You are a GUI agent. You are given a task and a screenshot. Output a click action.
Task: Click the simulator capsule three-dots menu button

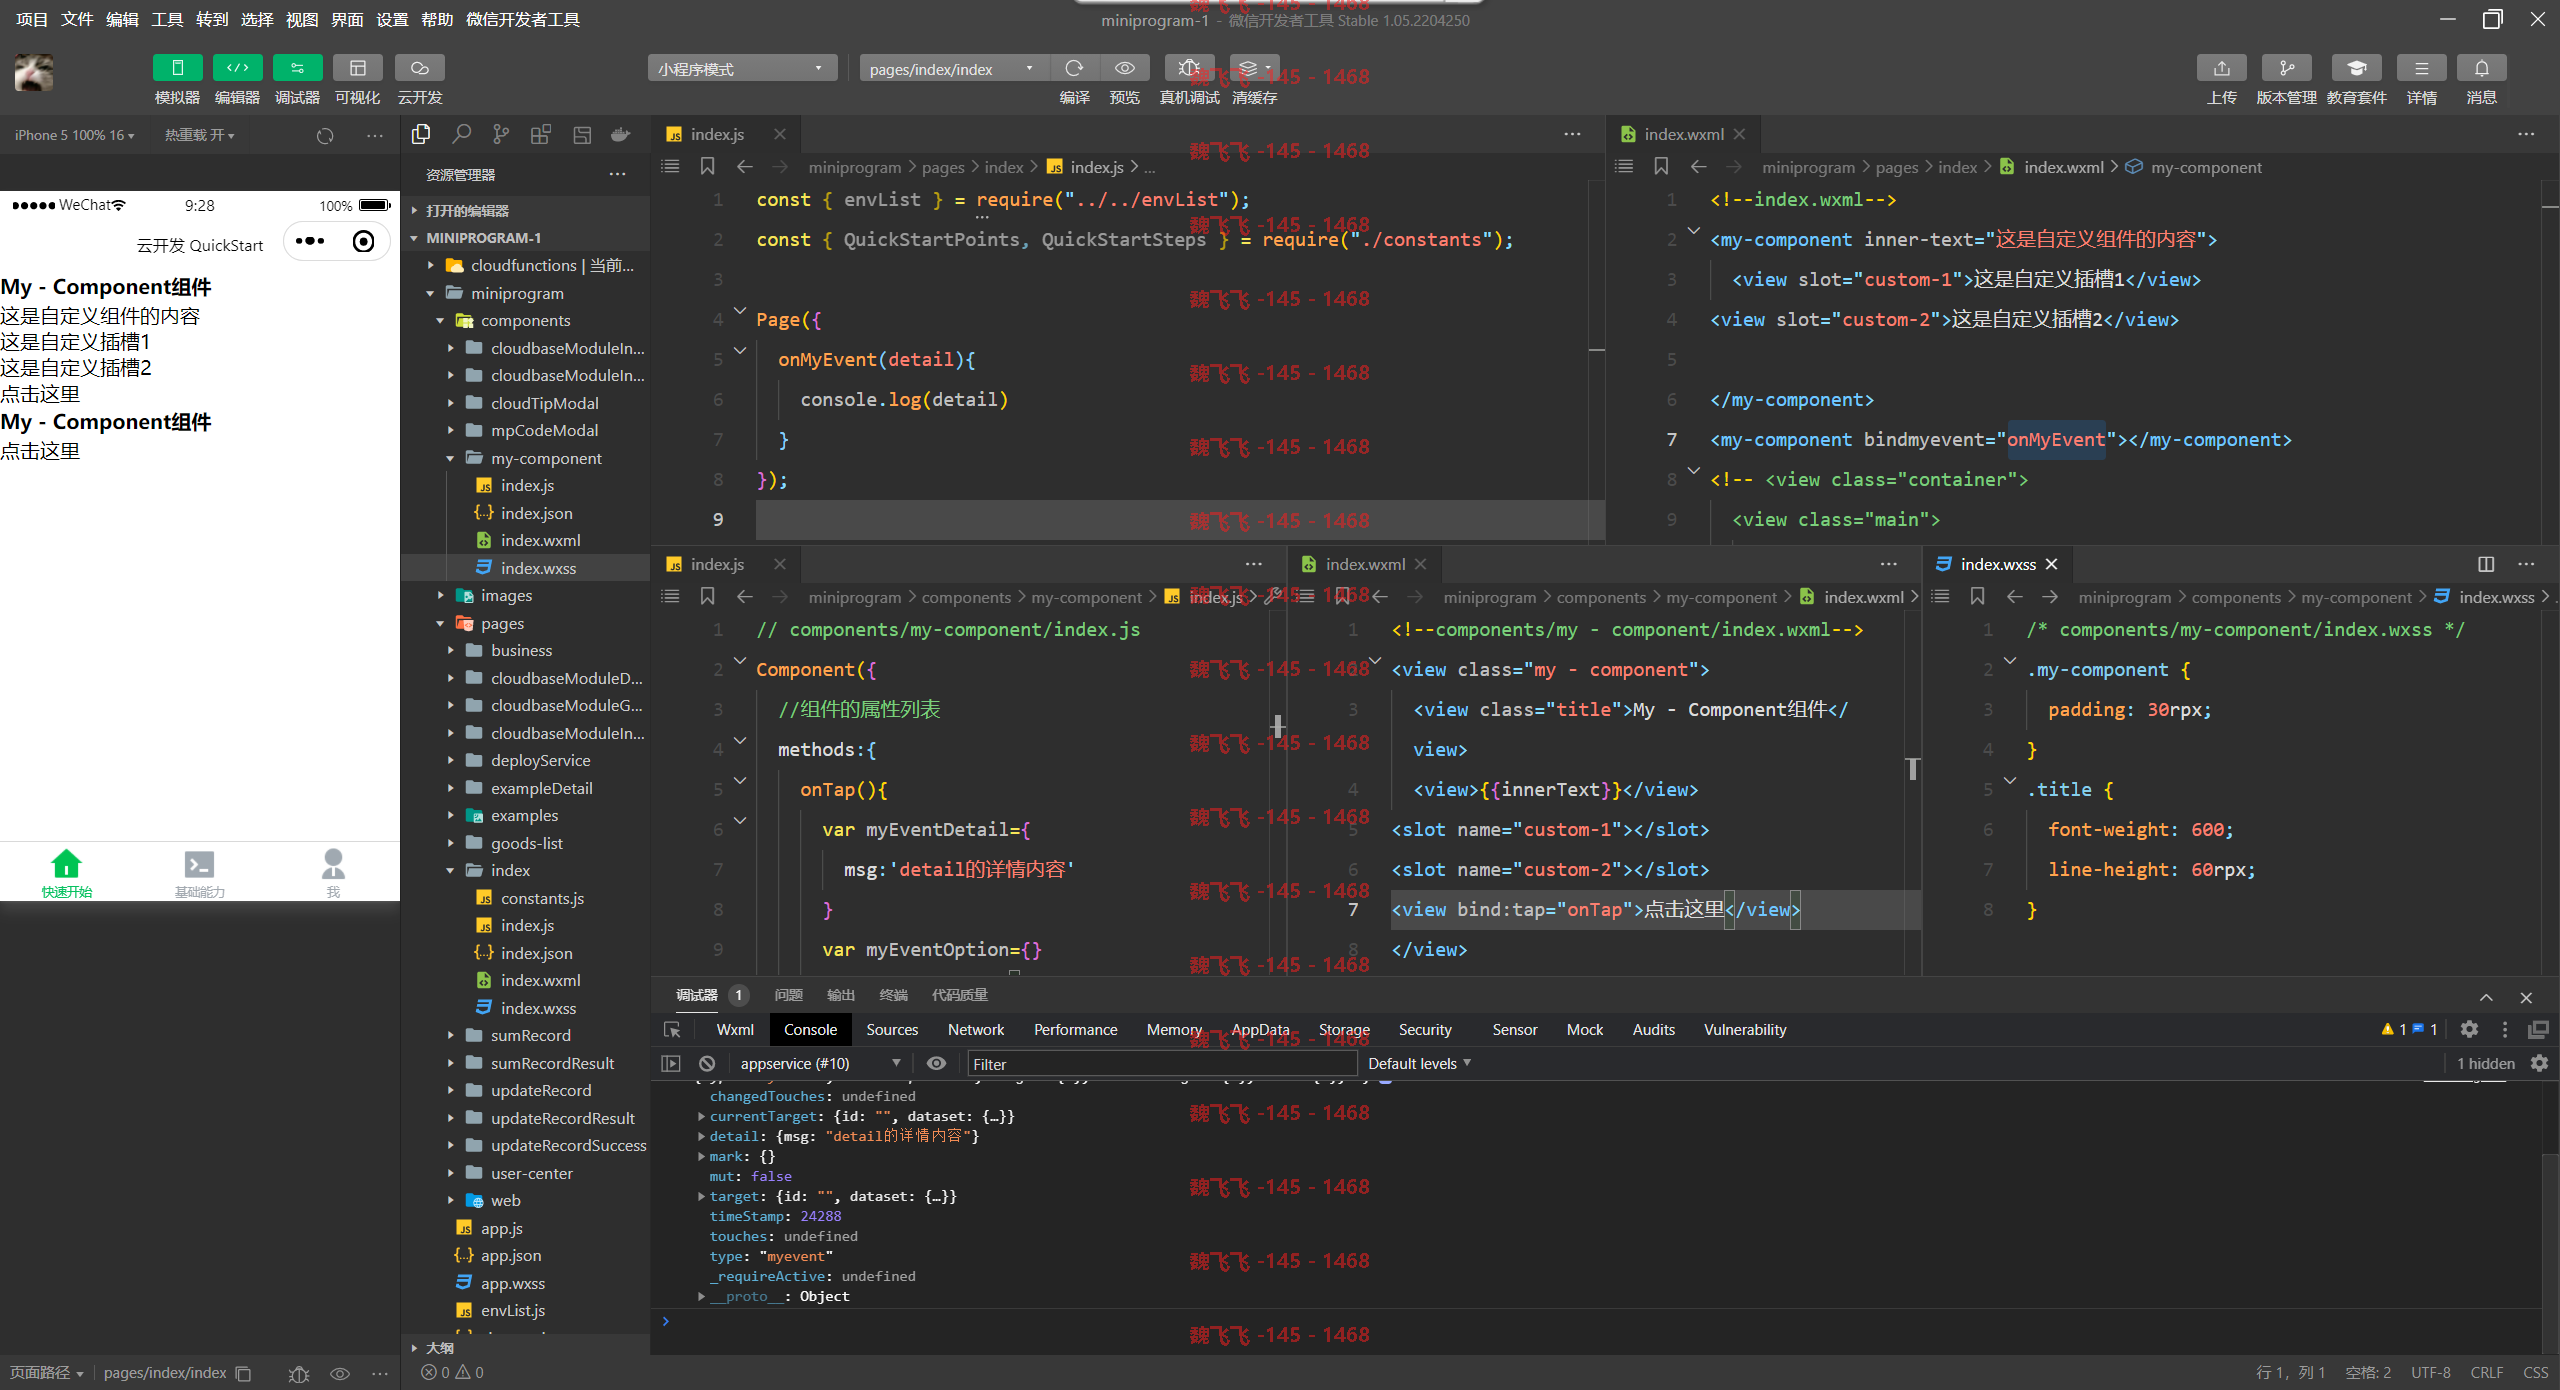(x=310, y=241)
